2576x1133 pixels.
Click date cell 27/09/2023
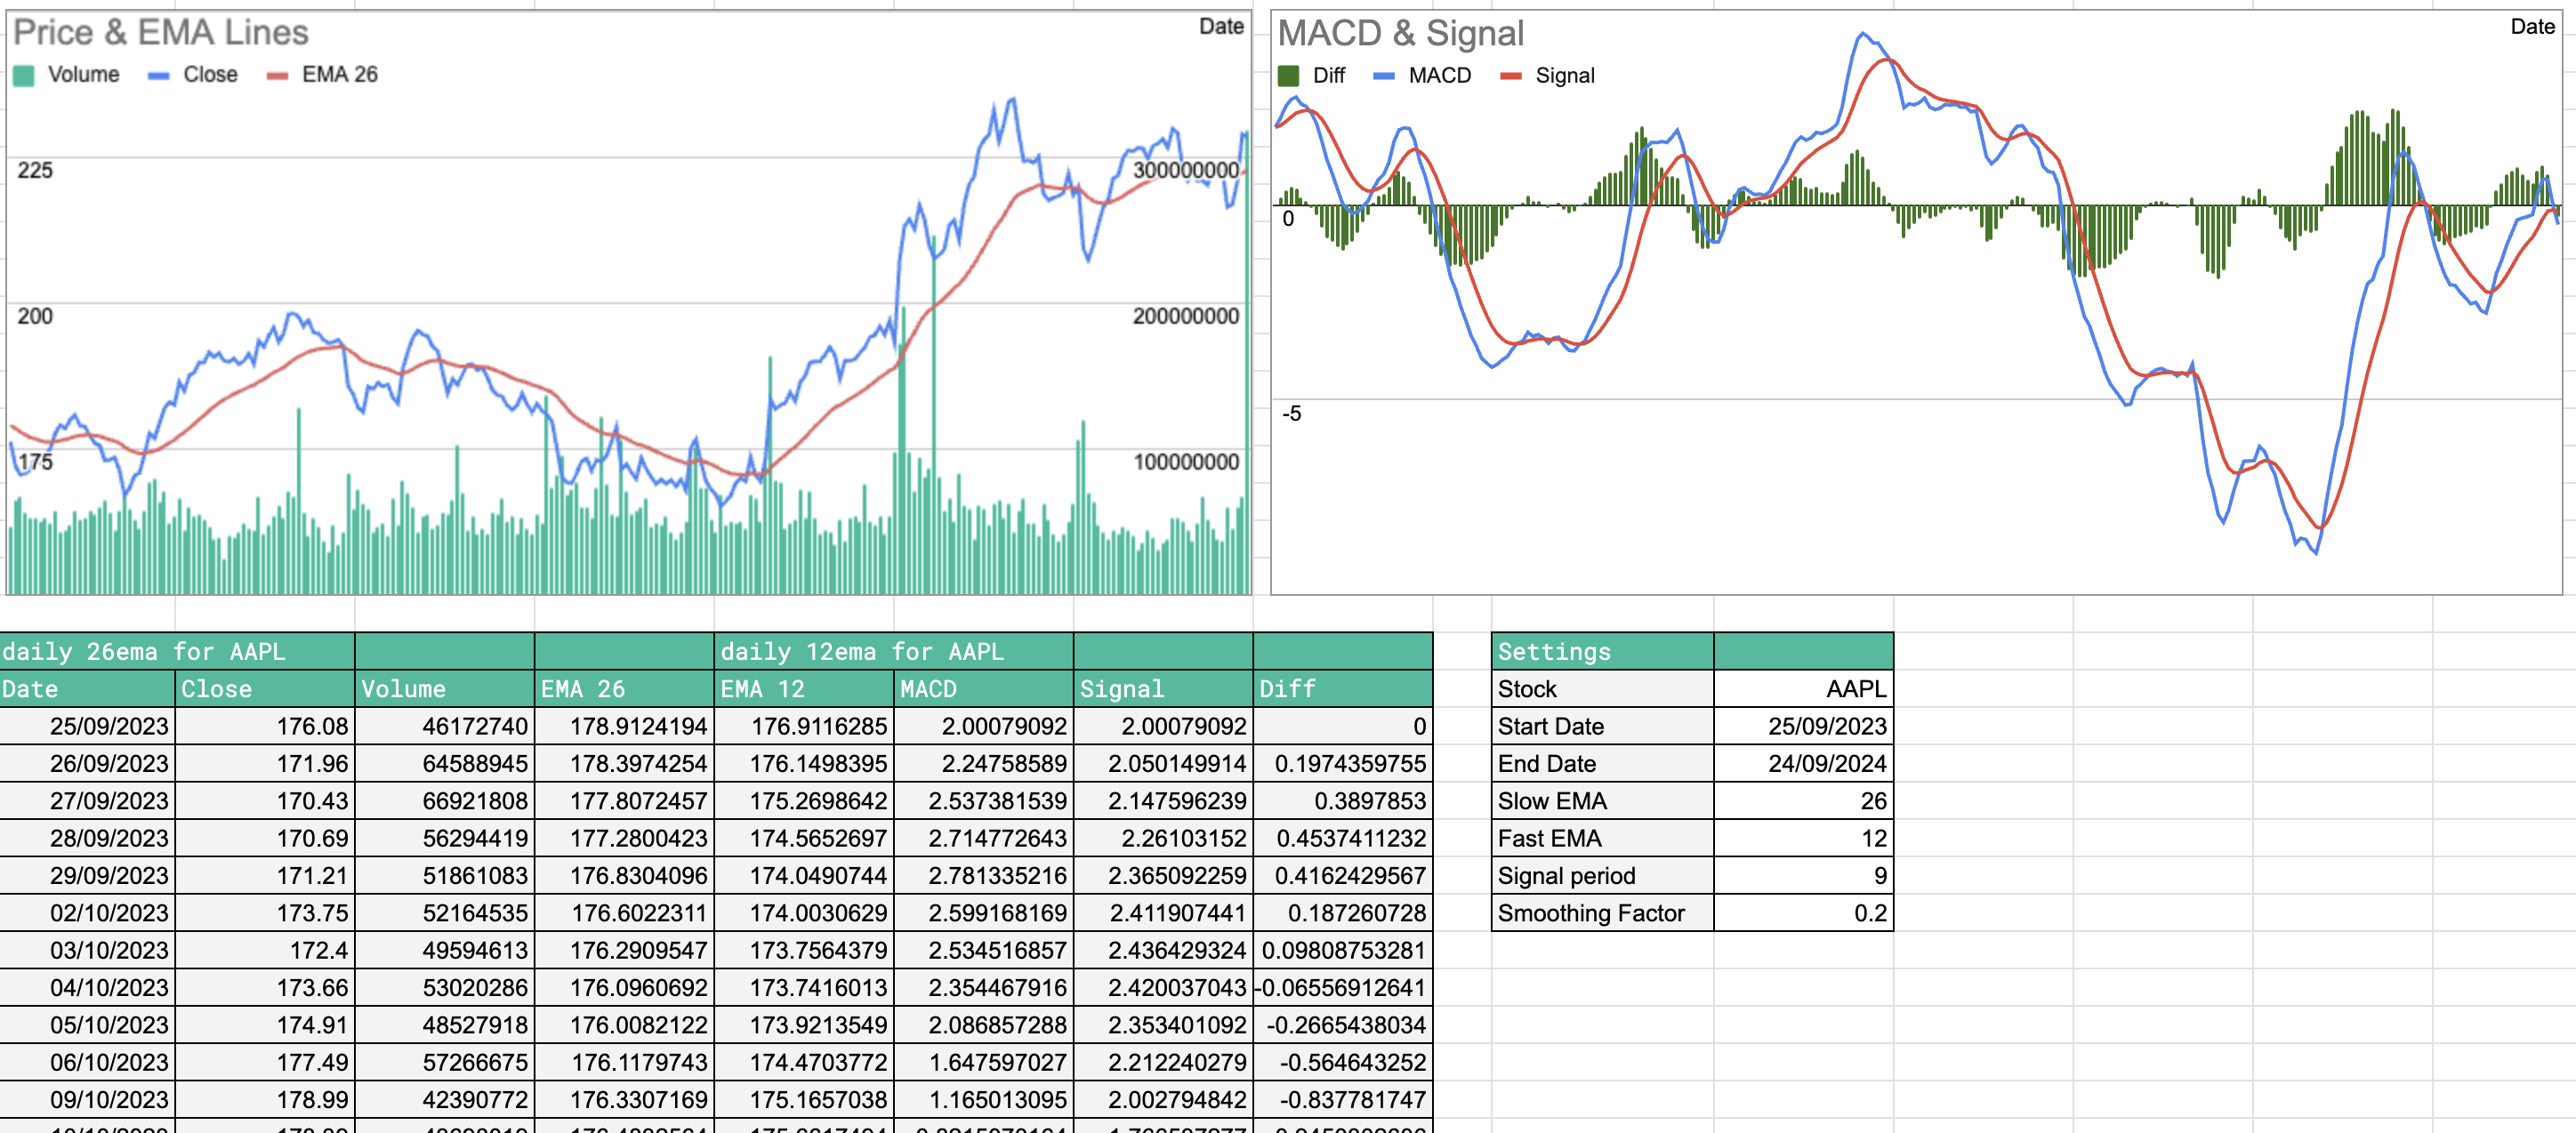point(87,801)
